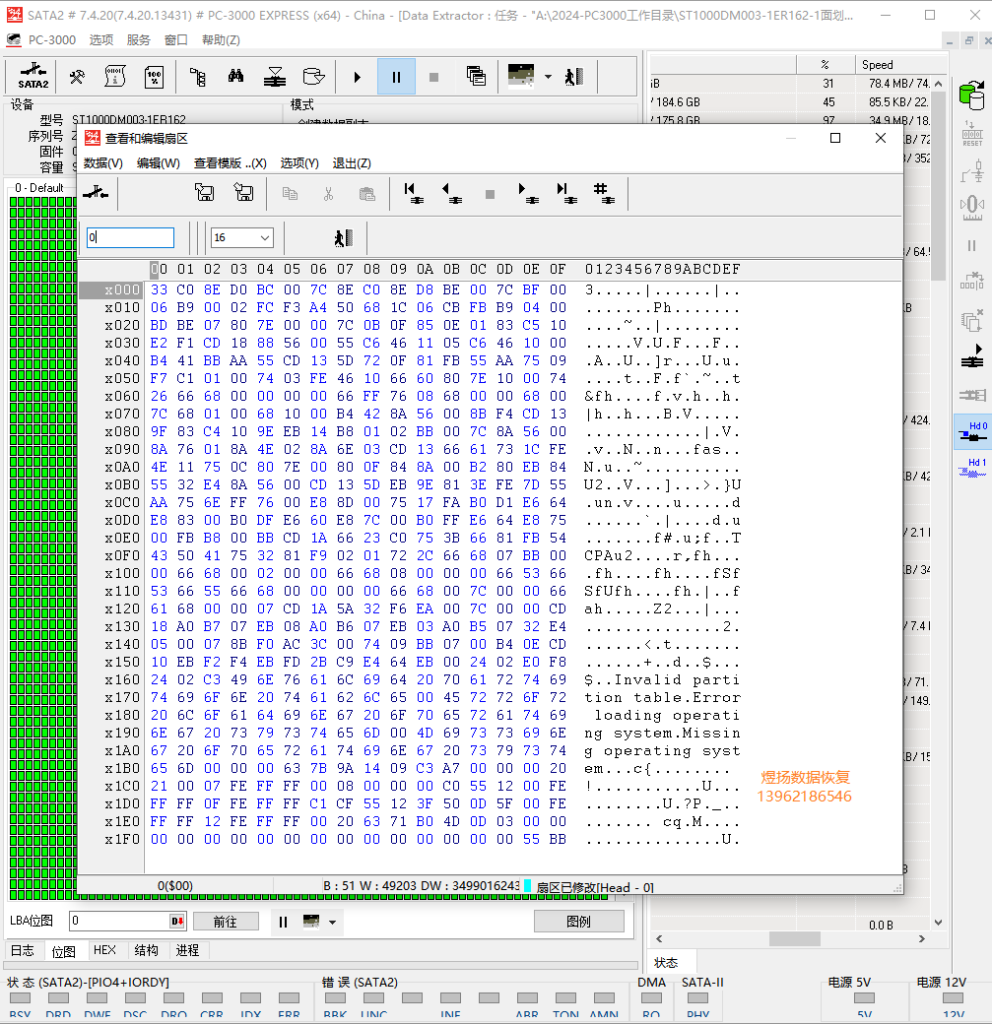Click the paste icon in sector editor

click(367, 193)
